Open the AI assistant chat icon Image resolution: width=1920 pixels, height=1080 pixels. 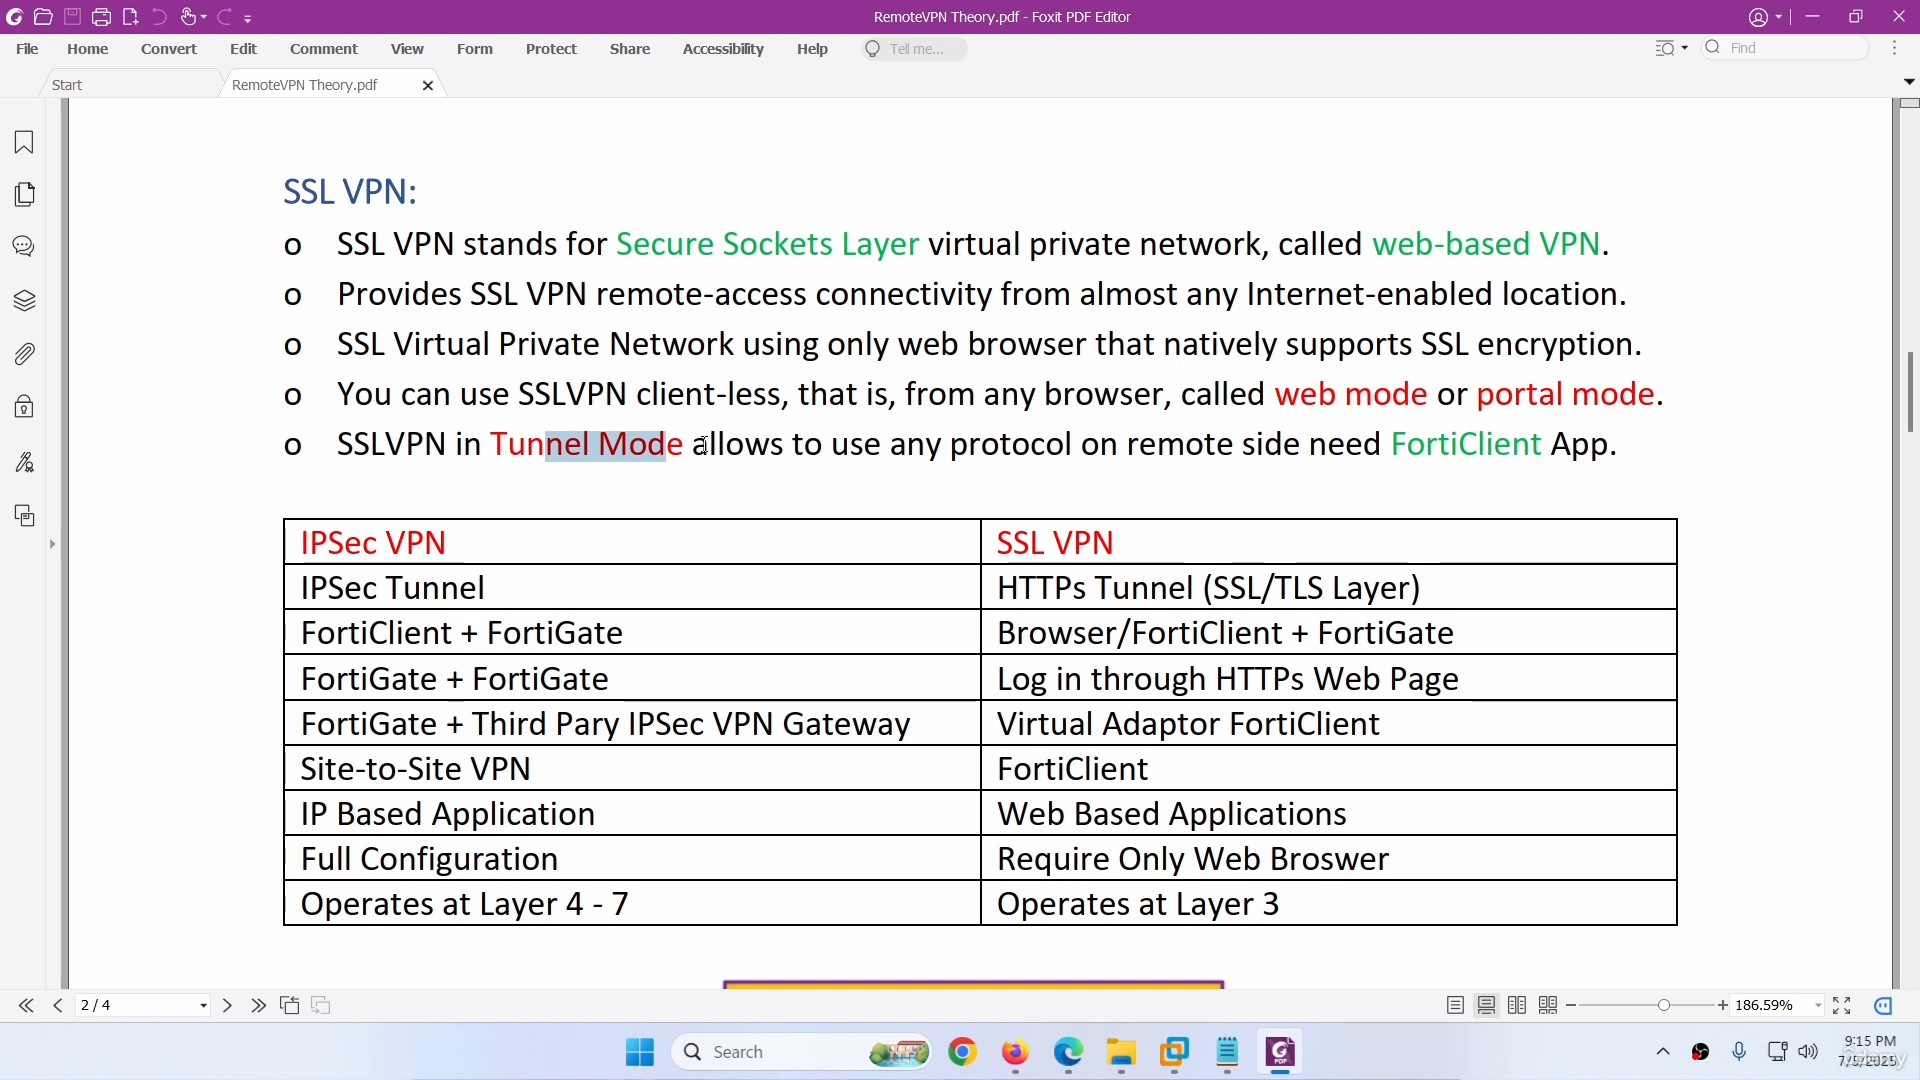point(1883,1005)
